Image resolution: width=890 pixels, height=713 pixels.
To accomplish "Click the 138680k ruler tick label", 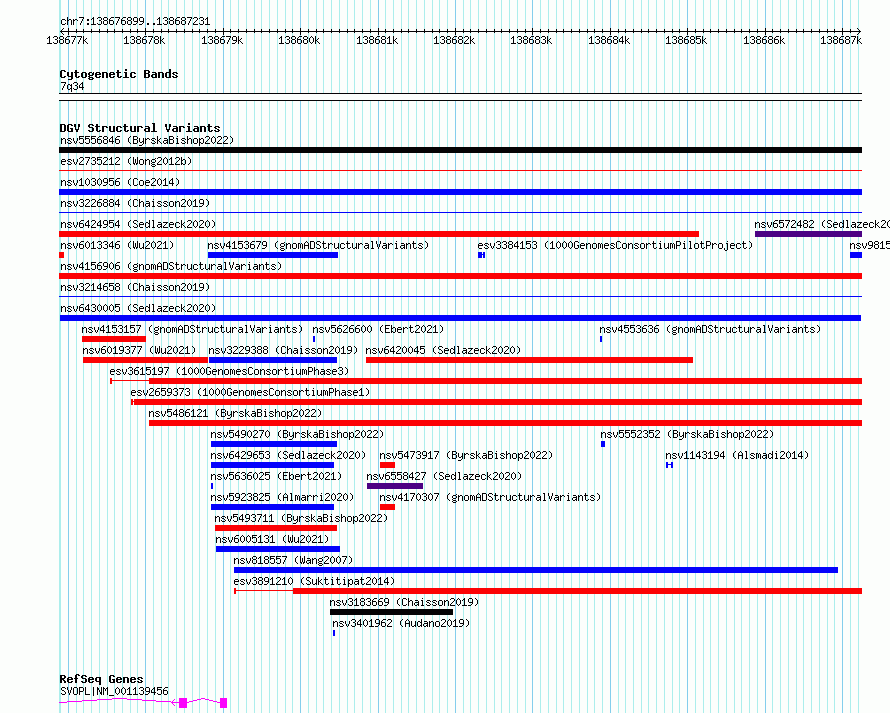I will click(x=299, y=40).
